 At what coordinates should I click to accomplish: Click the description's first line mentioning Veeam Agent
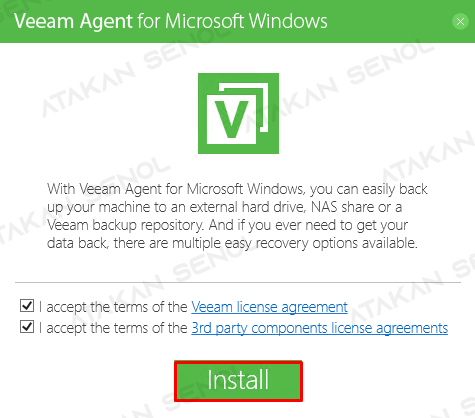tap(237, 189)
